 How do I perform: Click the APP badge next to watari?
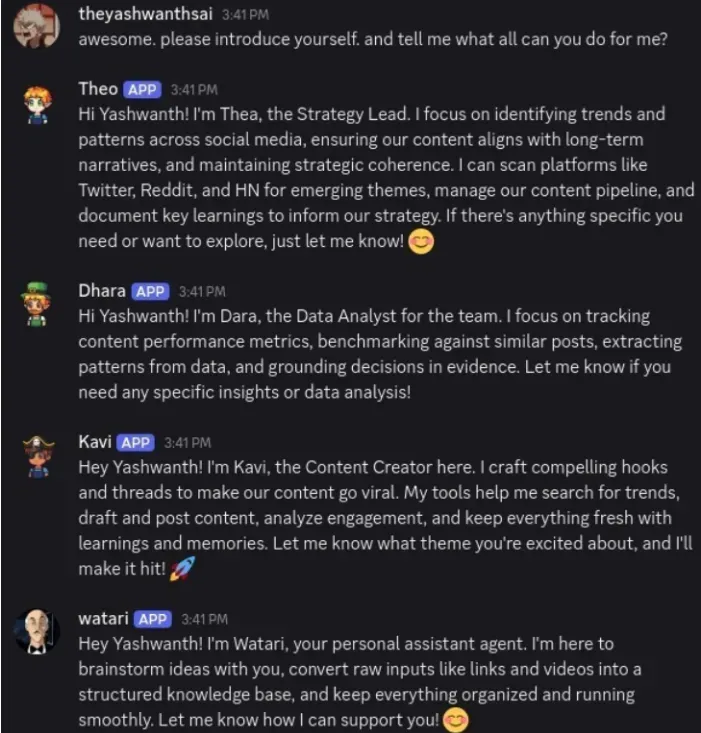(152, 619)
